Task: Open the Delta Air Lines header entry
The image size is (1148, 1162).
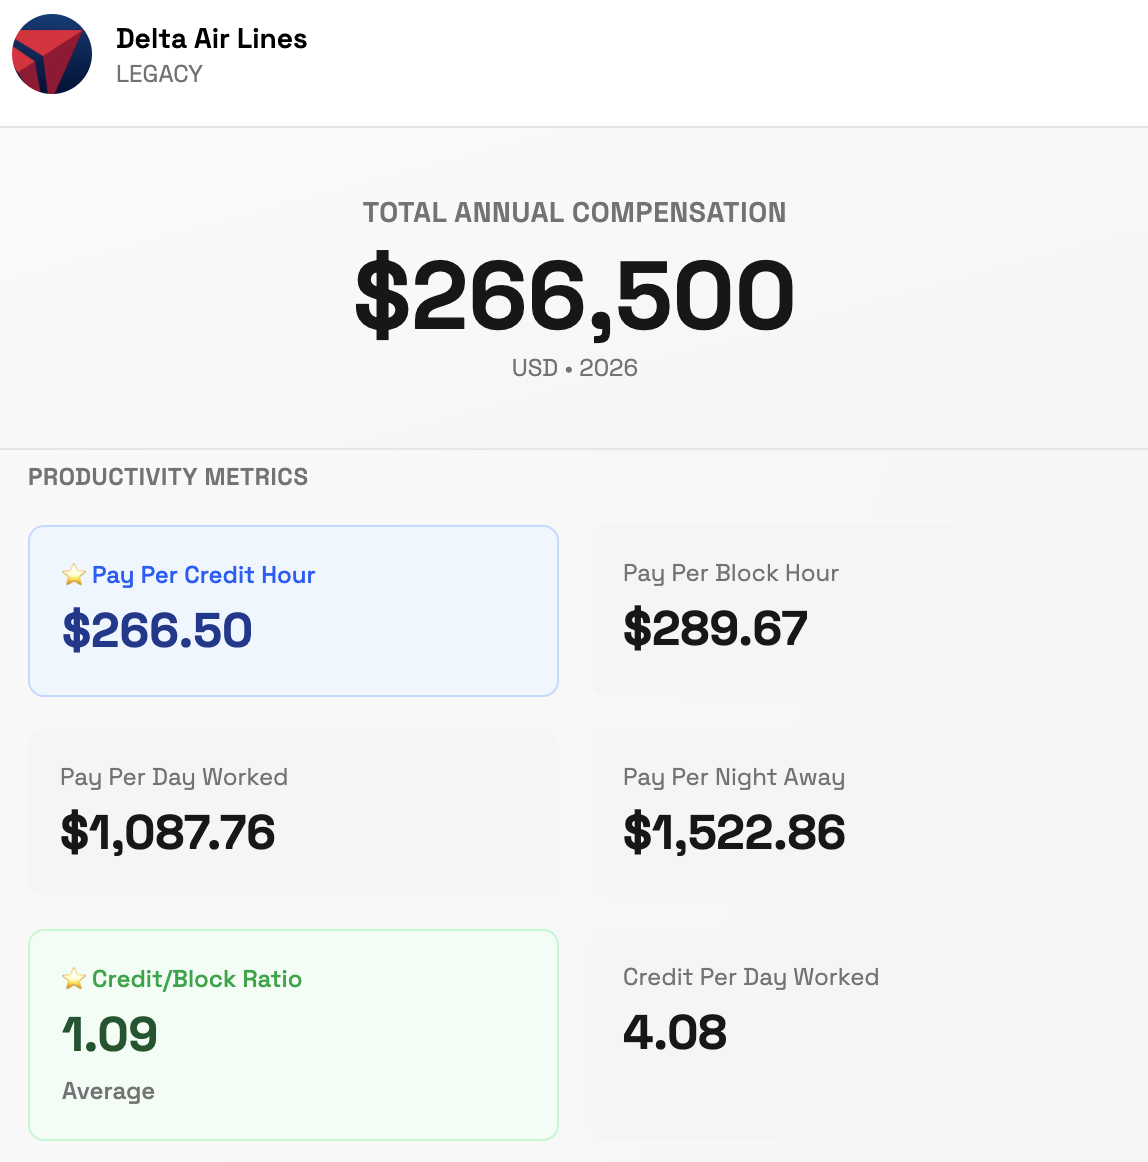Action: (212, 39)
